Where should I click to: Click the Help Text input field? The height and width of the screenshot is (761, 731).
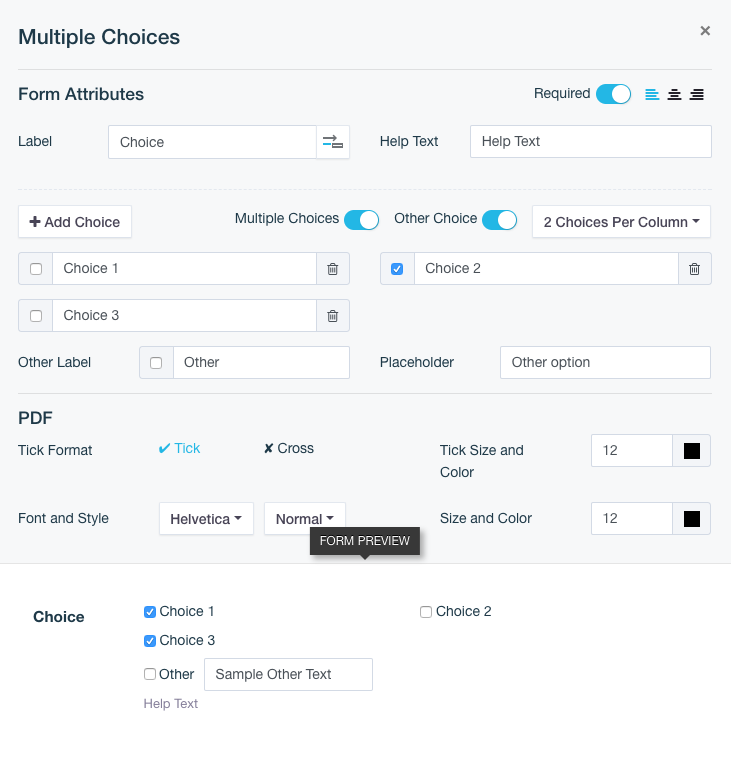click(590, 142)
